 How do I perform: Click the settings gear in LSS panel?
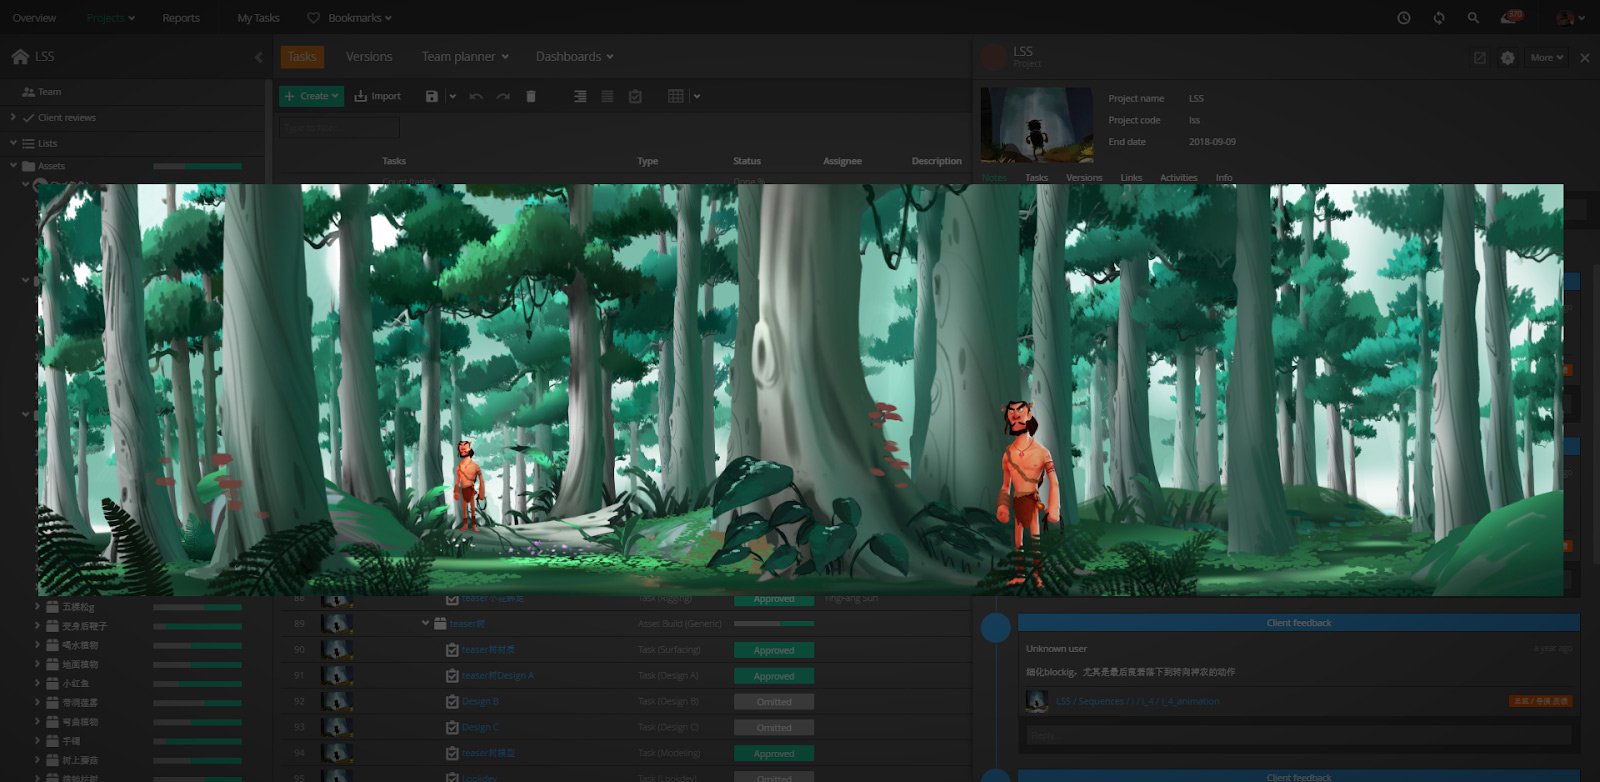pyautogui.click(x=1508, y=58)
